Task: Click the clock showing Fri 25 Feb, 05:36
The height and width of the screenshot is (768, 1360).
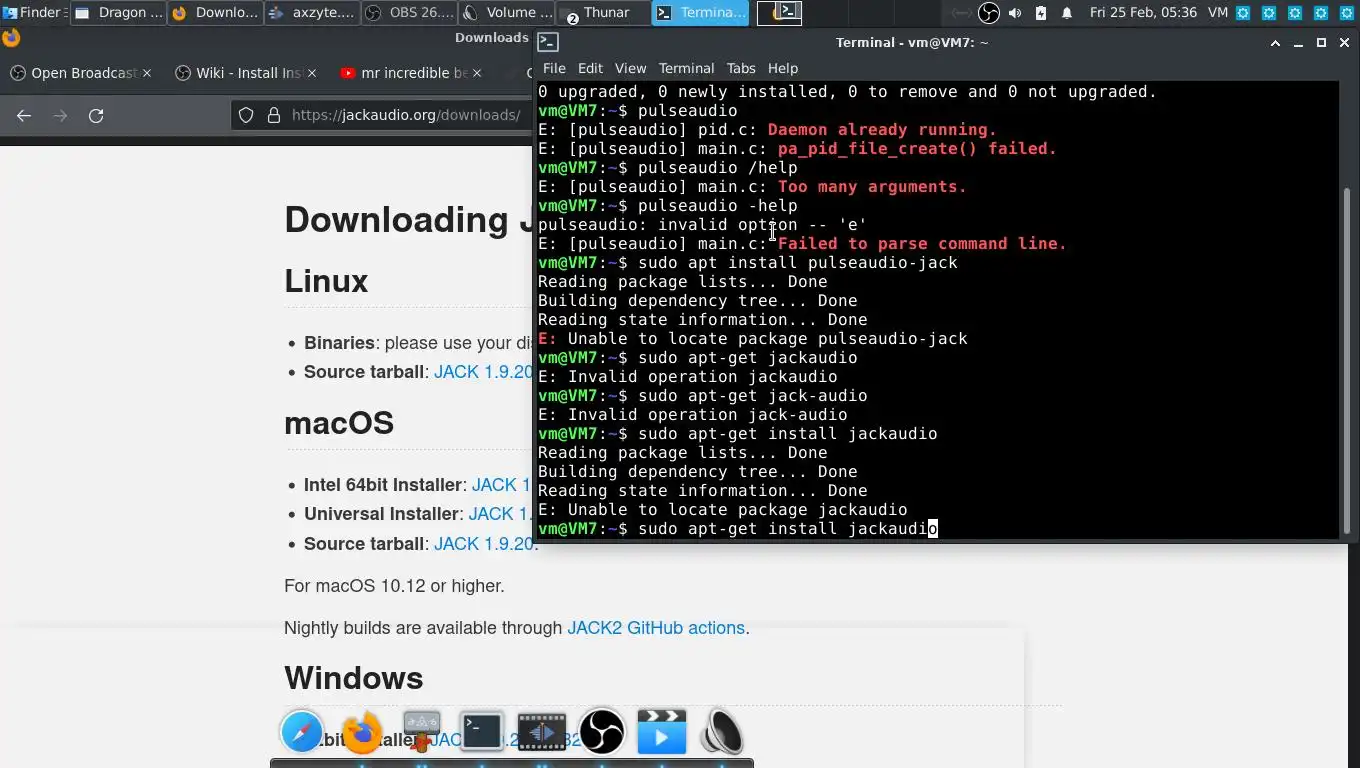Action: click(1143, 13)
